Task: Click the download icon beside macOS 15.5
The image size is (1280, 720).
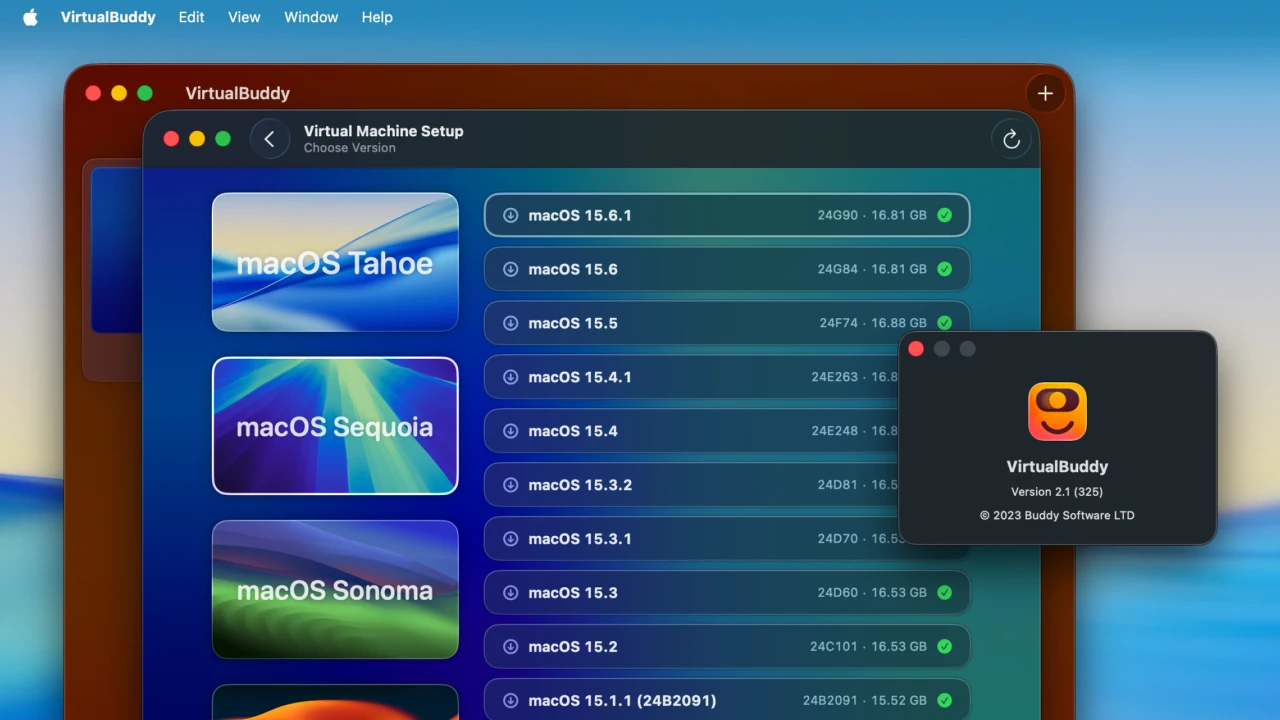Action: pos(511,323)
